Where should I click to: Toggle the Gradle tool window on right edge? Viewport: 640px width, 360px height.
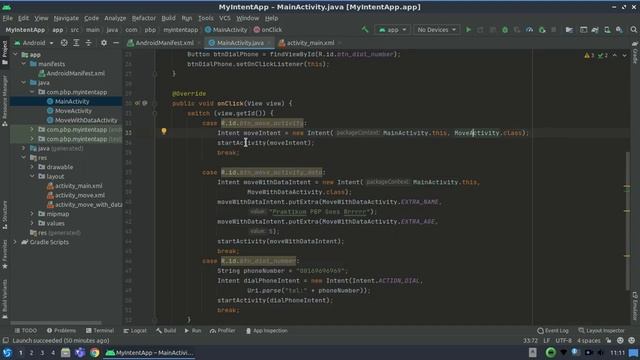pyautogui.click(x=635, y=53)
